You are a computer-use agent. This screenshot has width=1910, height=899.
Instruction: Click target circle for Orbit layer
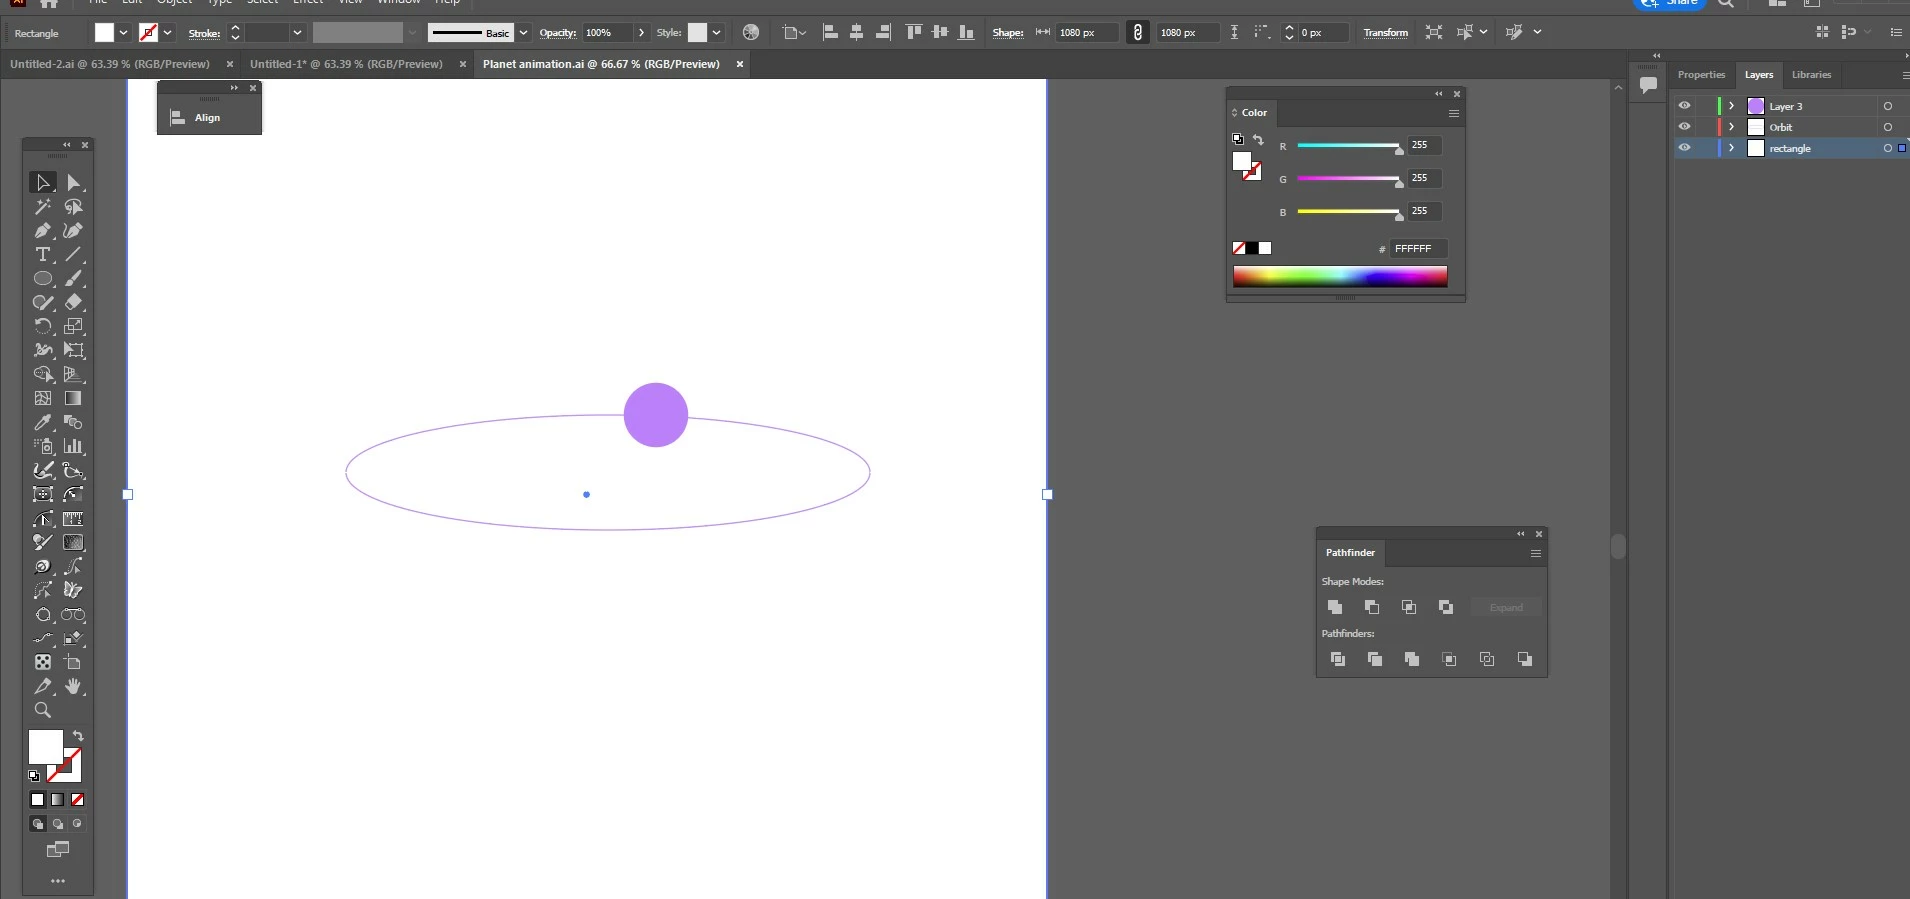pos(1888,127)
